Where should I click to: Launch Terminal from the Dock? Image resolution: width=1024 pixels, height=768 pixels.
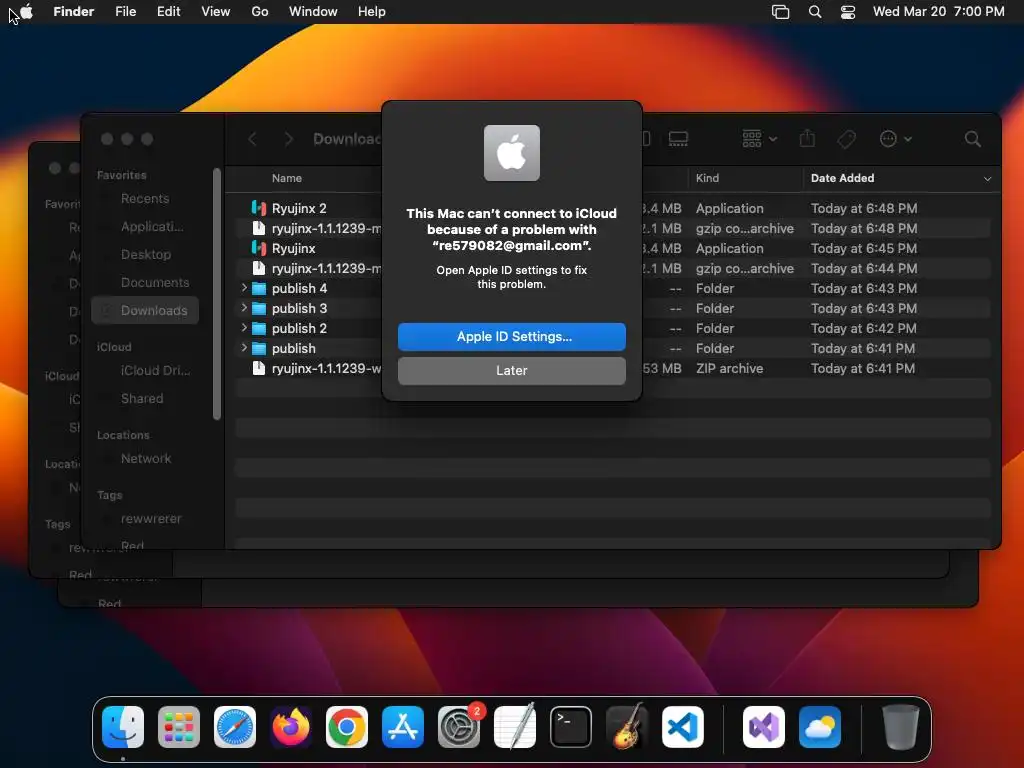pos(571,727)
